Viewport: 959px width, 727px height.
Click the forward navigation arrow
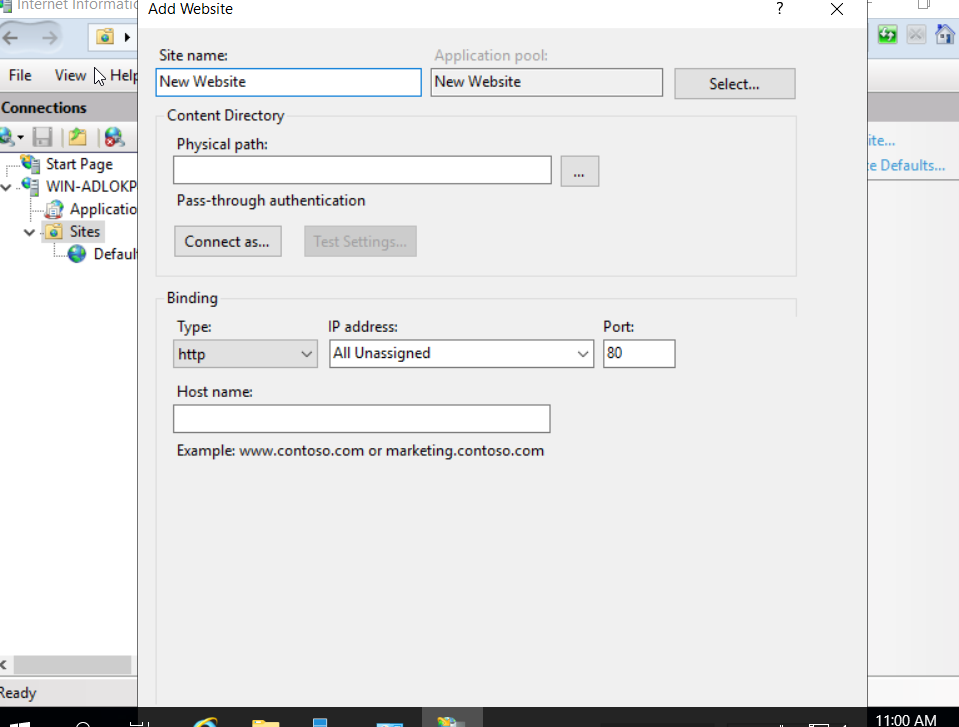48,37
